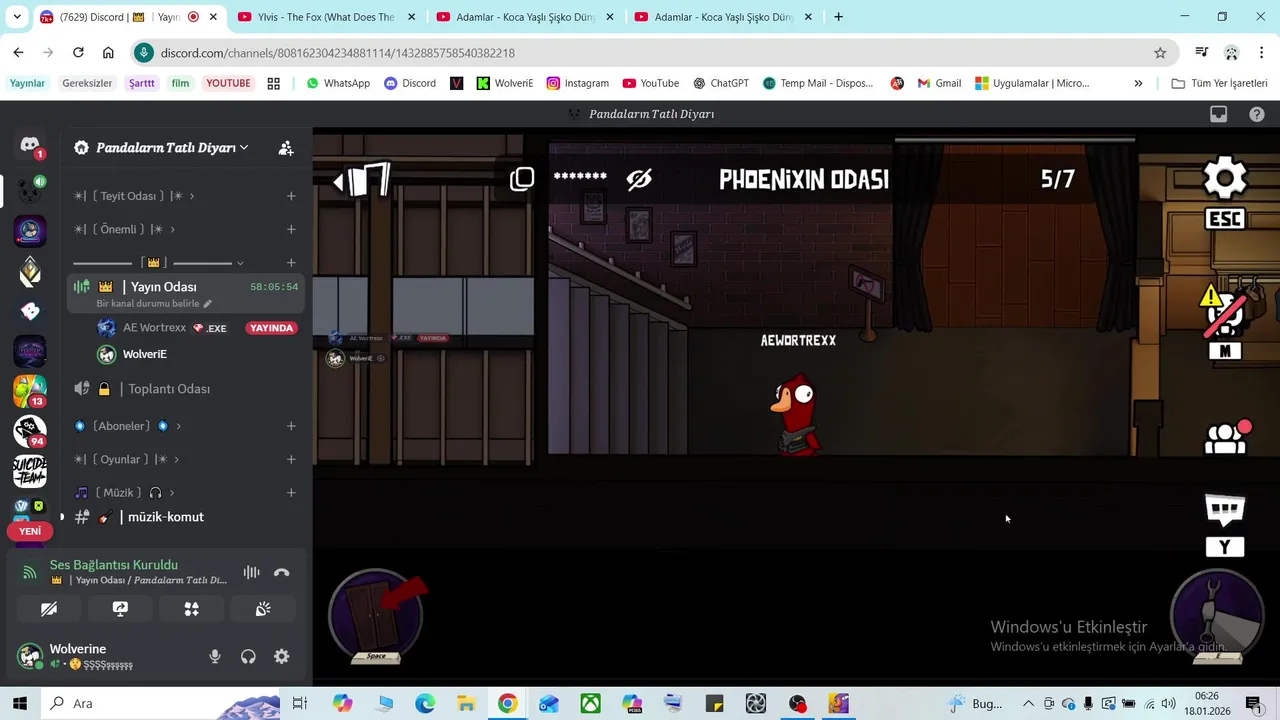Open Chrome tab search dropdown arrow

[17, 17]
